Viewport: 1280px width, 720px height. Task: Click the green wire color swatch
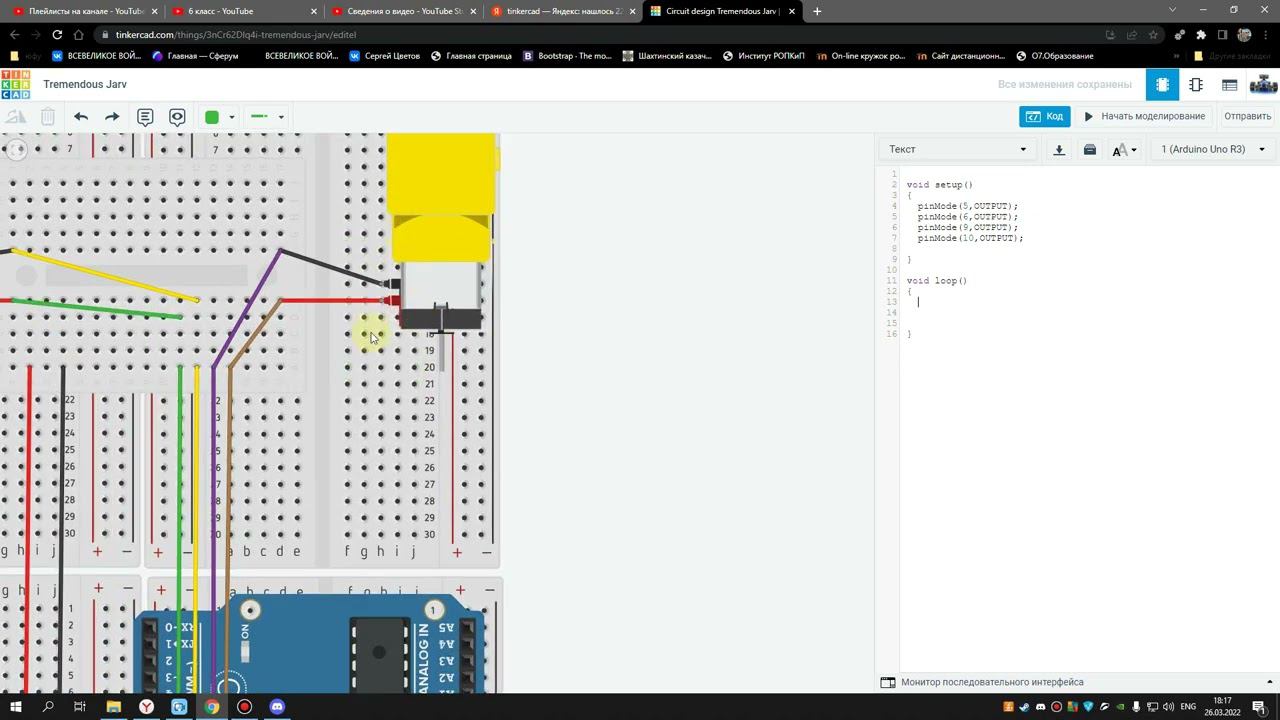pos(212,117)
